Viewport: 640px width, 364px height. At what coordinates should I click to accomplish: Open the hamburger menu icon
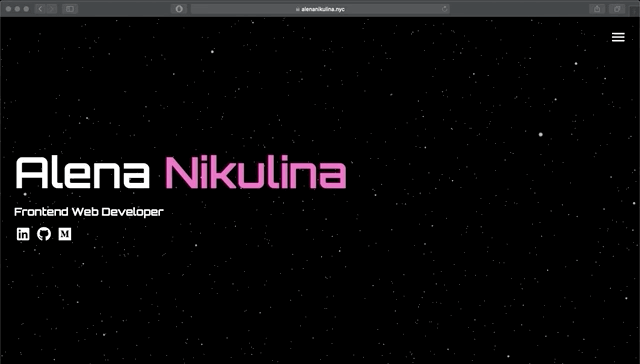point(618,37)
